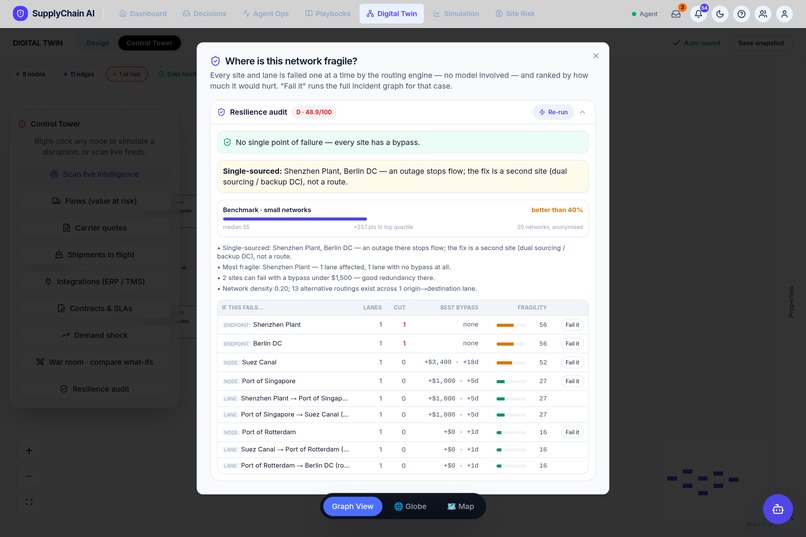Click Scan live intelligence

pos(95,174)
